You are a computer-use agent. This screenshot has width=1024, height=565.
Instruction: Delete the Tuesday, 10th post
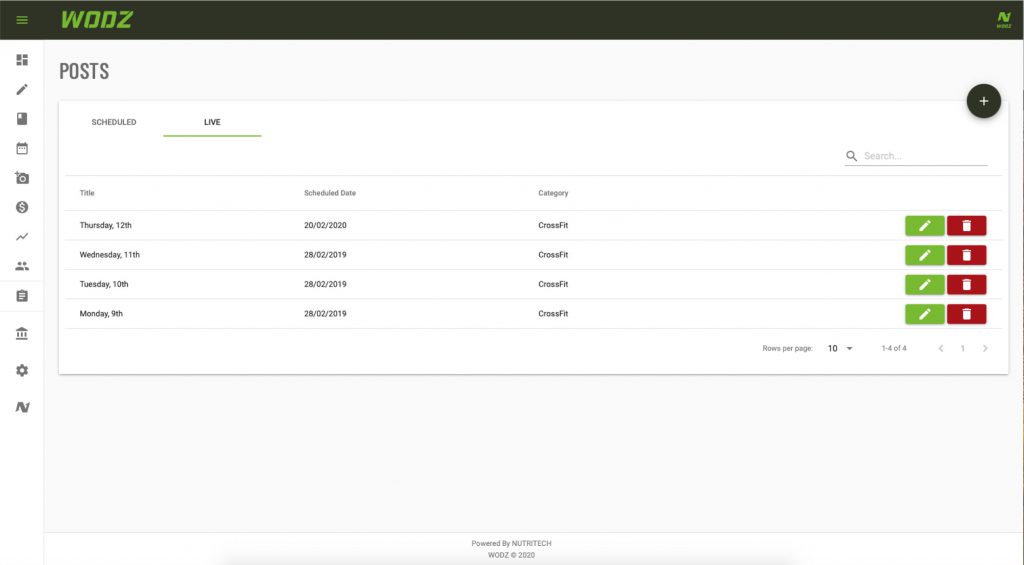[967, 284]
